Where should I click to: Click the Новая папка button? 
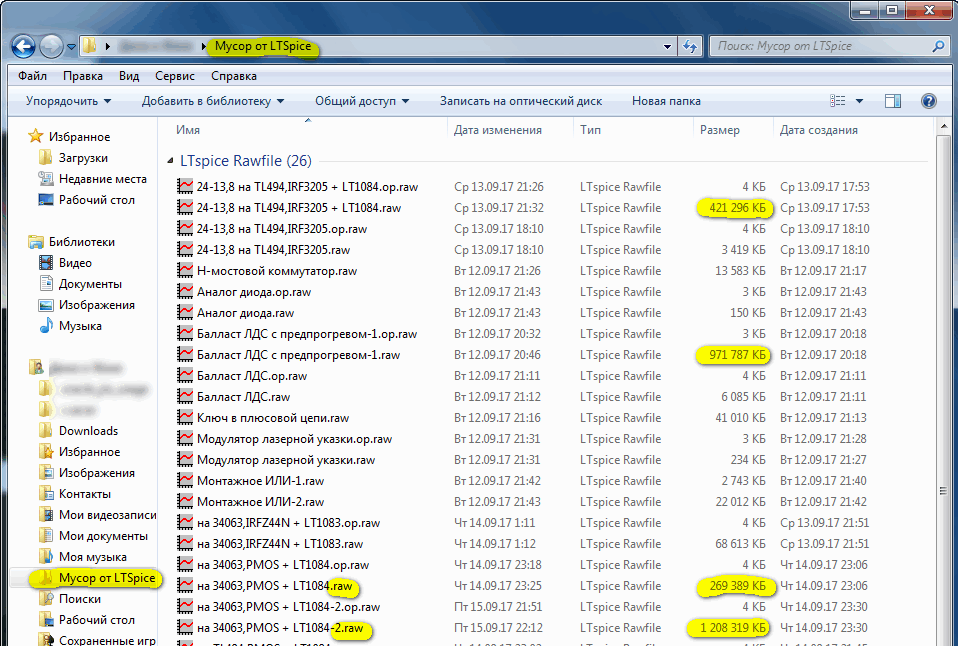click(x=666, y=101)
